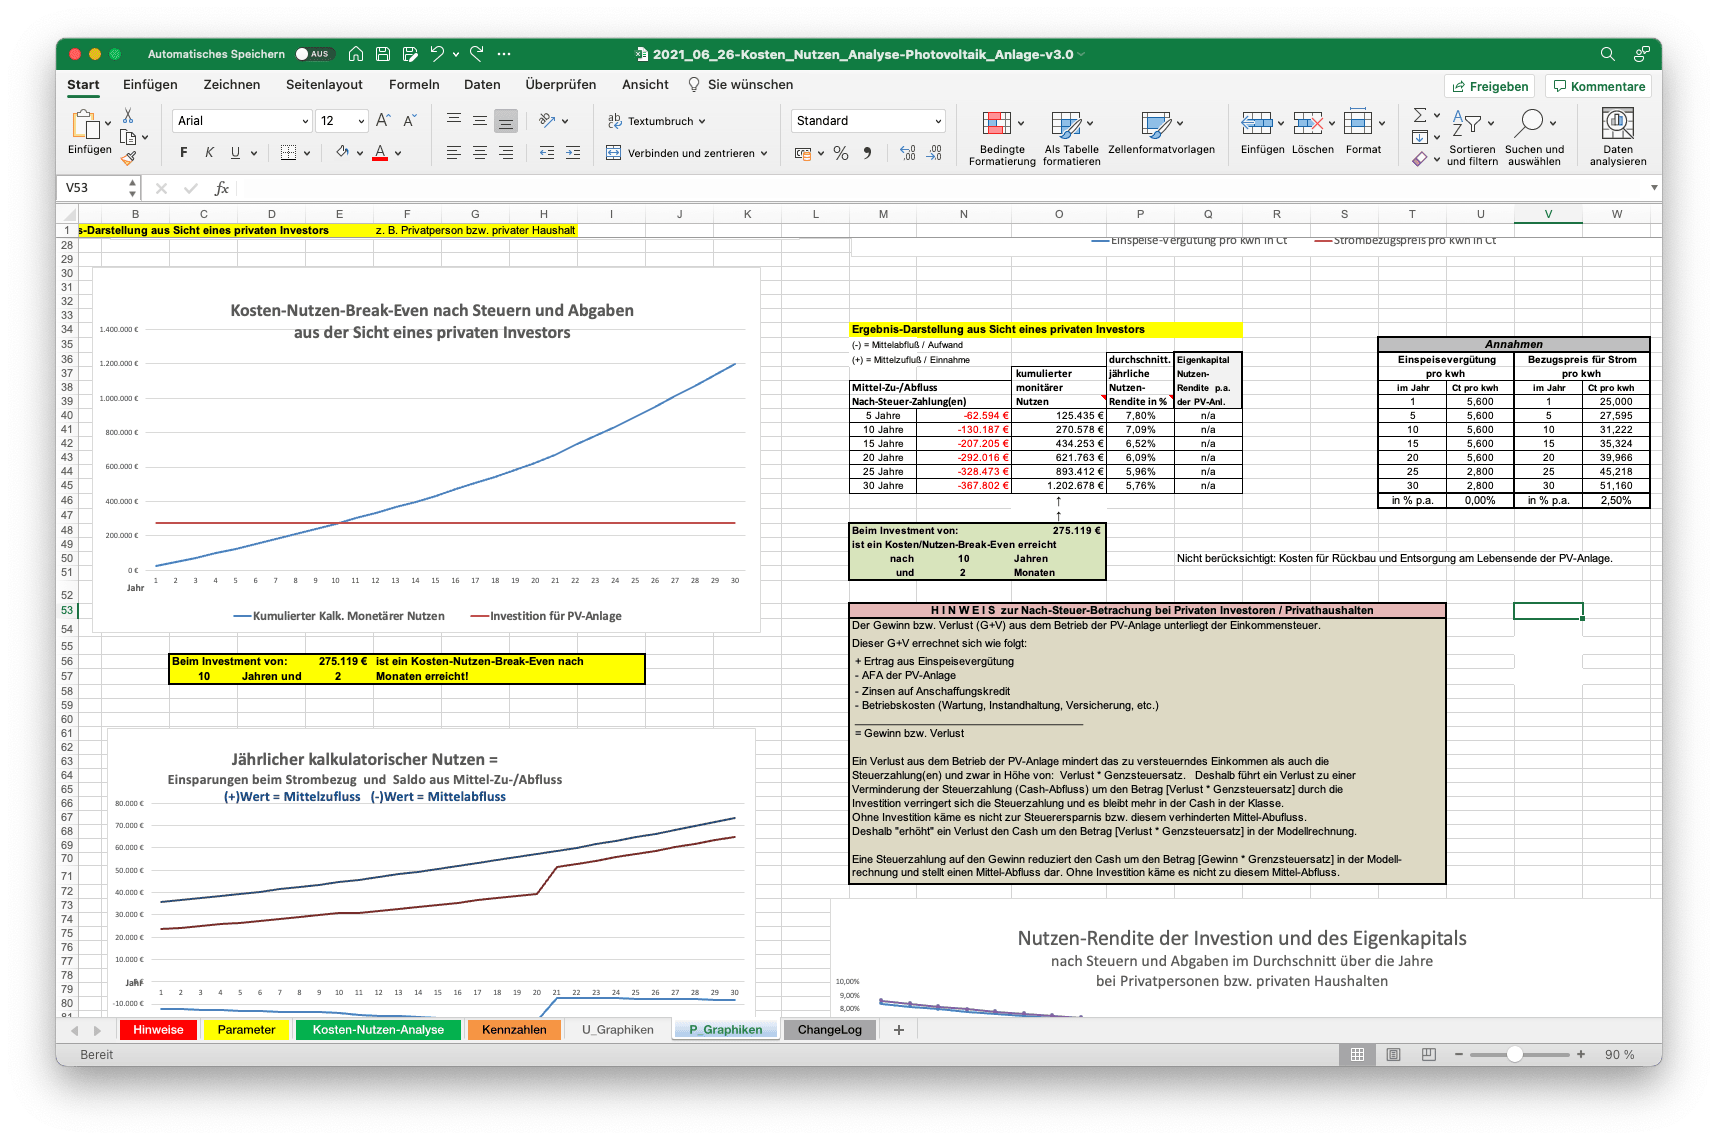Switch to page layout view button
Image resolution: width=1718 pixels, height=1140 pixels.
click(1393, 1055)
